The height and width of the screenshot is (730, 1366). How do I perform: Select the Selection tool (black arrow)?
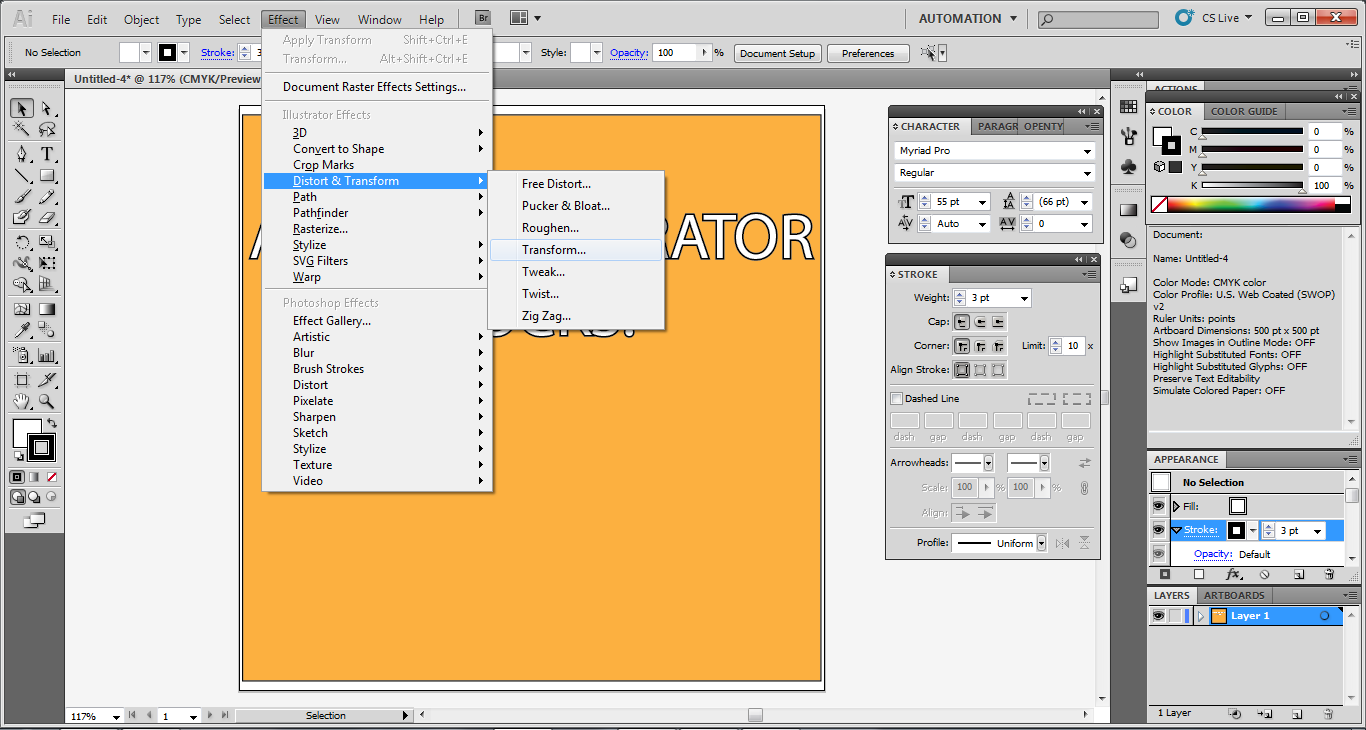[x=22, y=108]
